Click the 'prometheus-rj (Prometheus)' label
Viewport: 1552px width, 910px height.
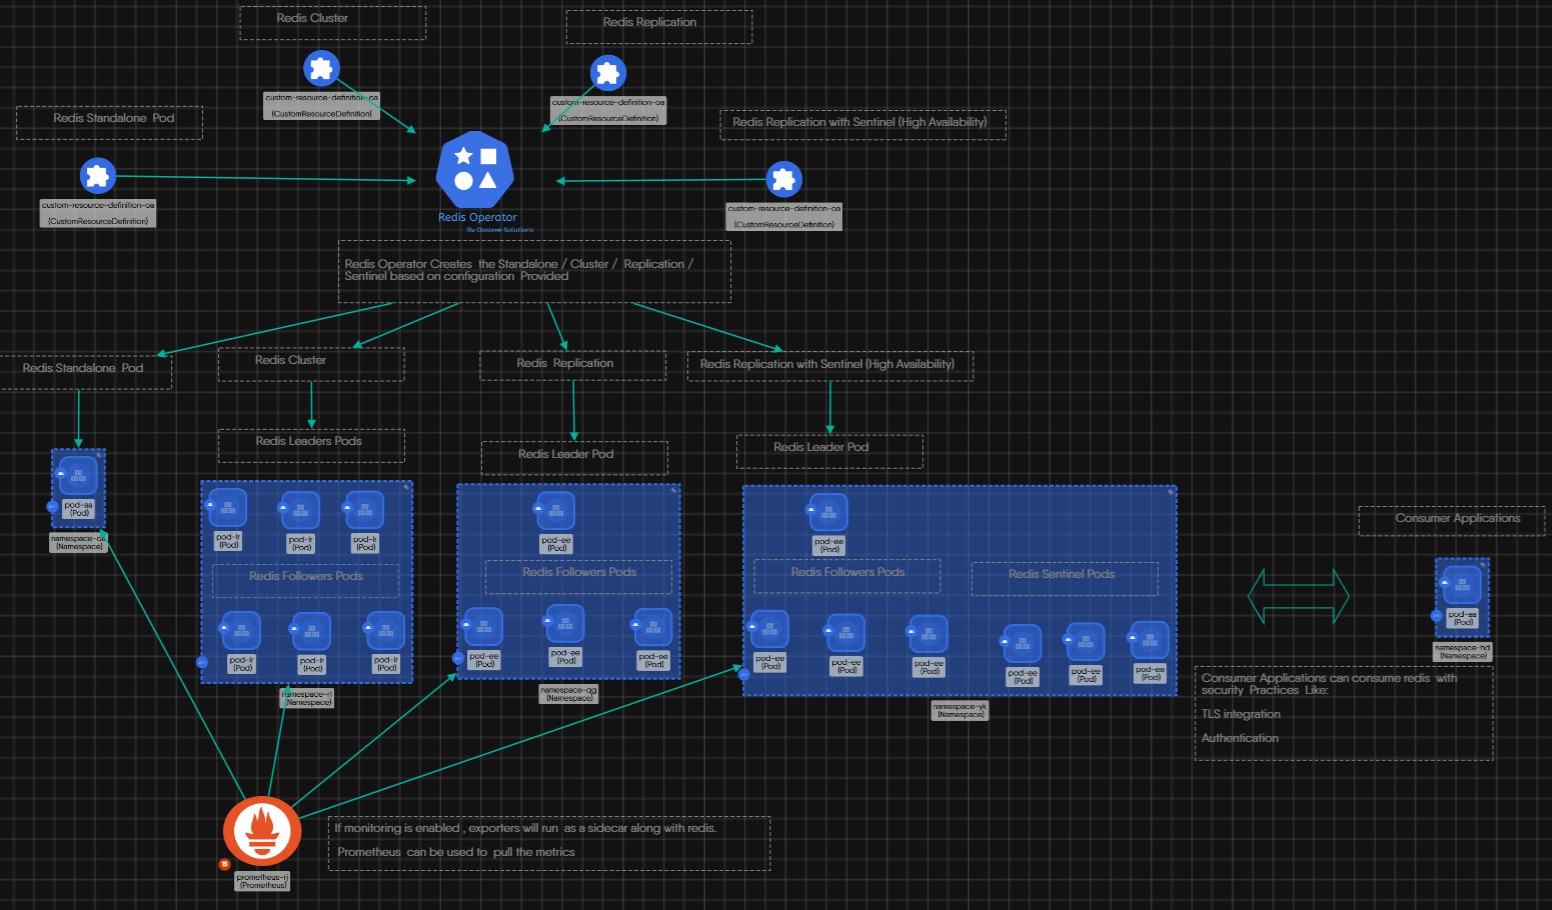click(x=263, y=881)
